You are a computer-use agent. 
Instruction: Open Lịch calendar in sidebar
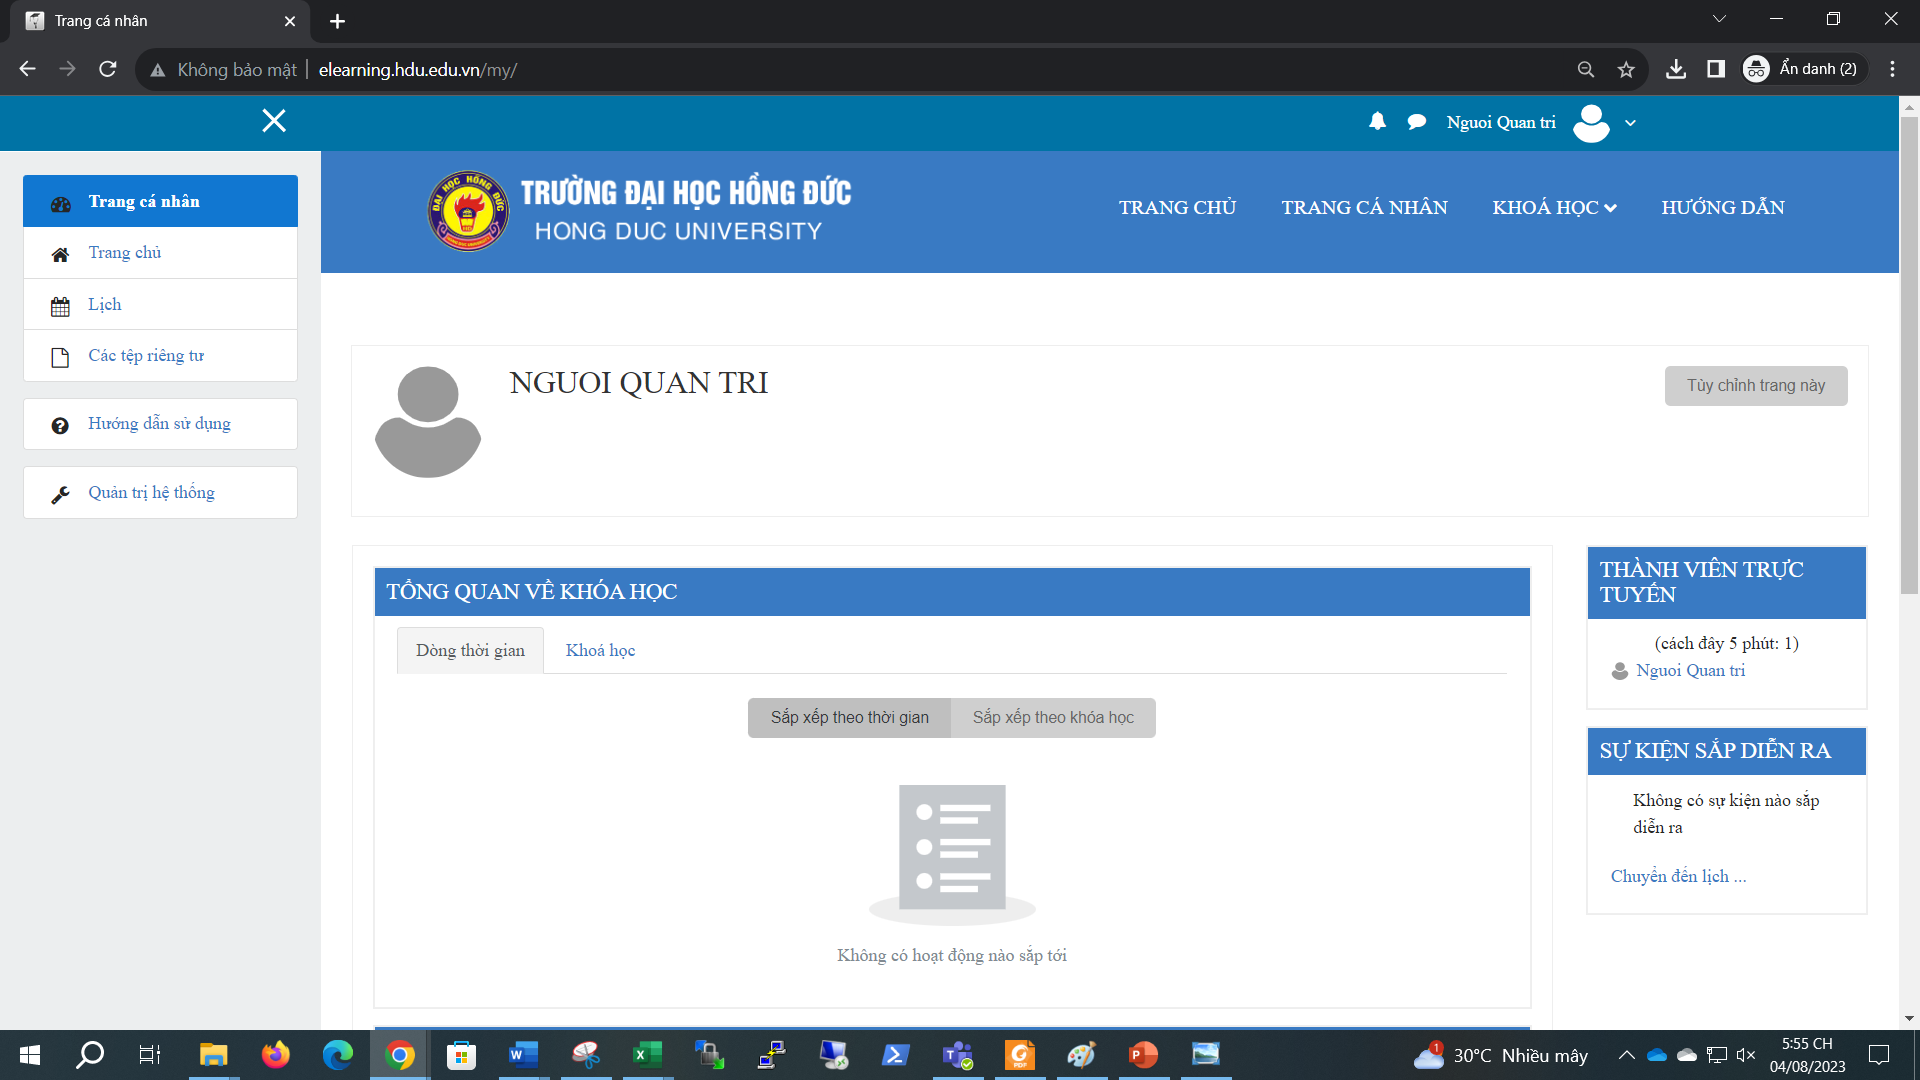[160, 304]
